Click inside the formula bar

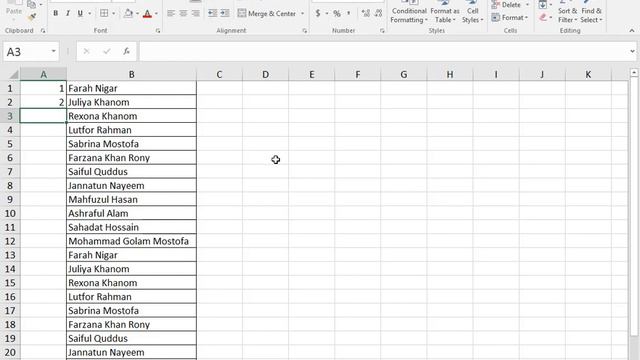pos(383,52)
